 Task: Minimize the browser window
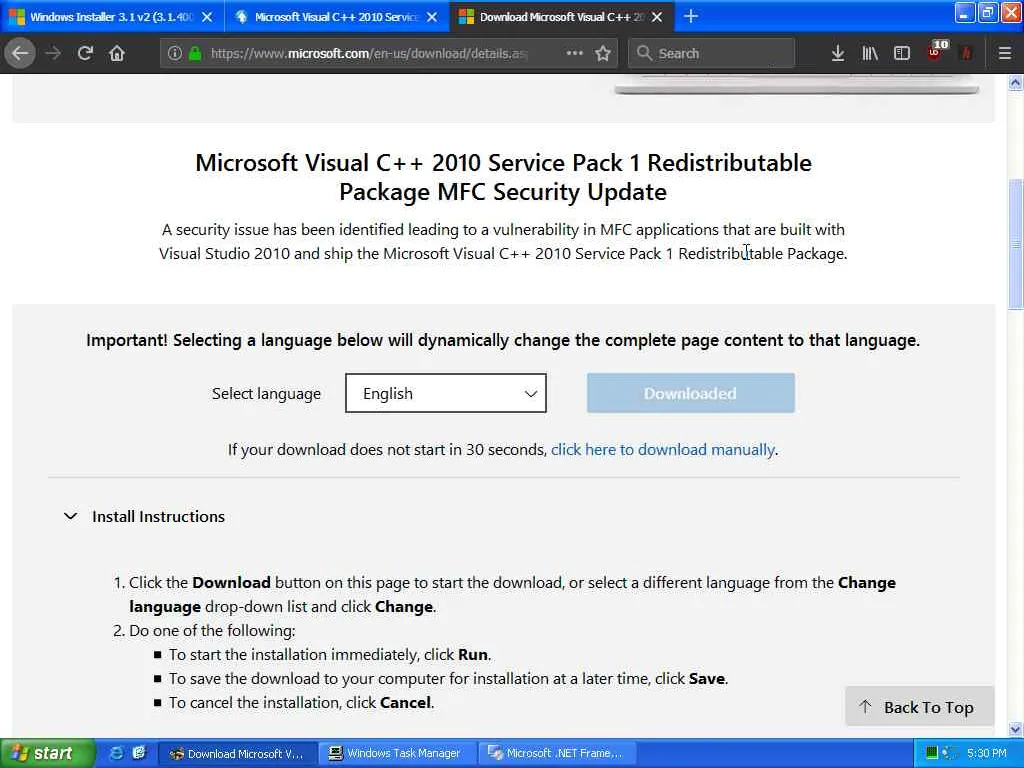[x=965, y=12]
